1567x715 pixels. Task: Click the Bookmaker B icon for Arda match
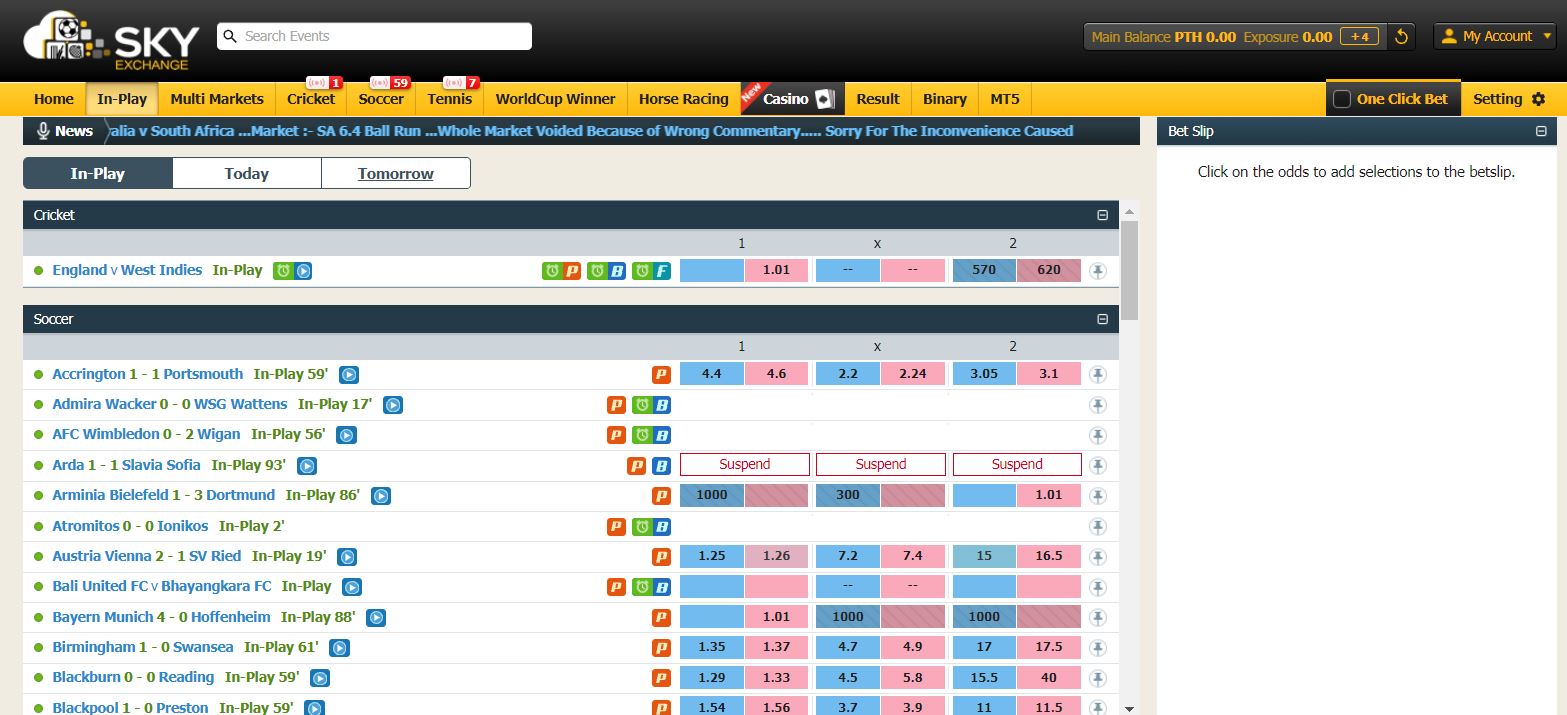pos(661,466)
